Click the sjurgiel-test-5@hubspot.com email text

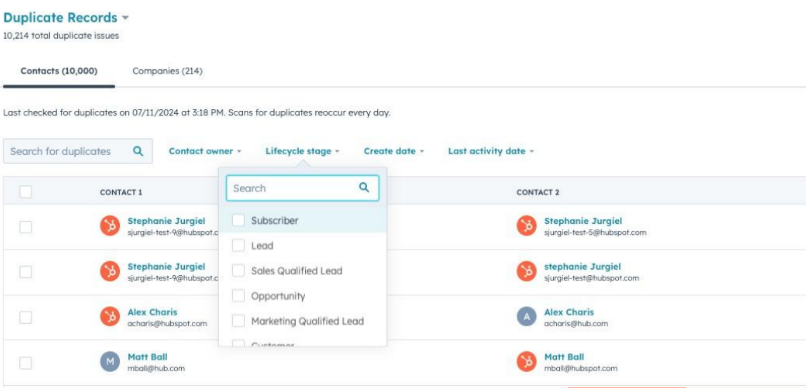[595, 233]
